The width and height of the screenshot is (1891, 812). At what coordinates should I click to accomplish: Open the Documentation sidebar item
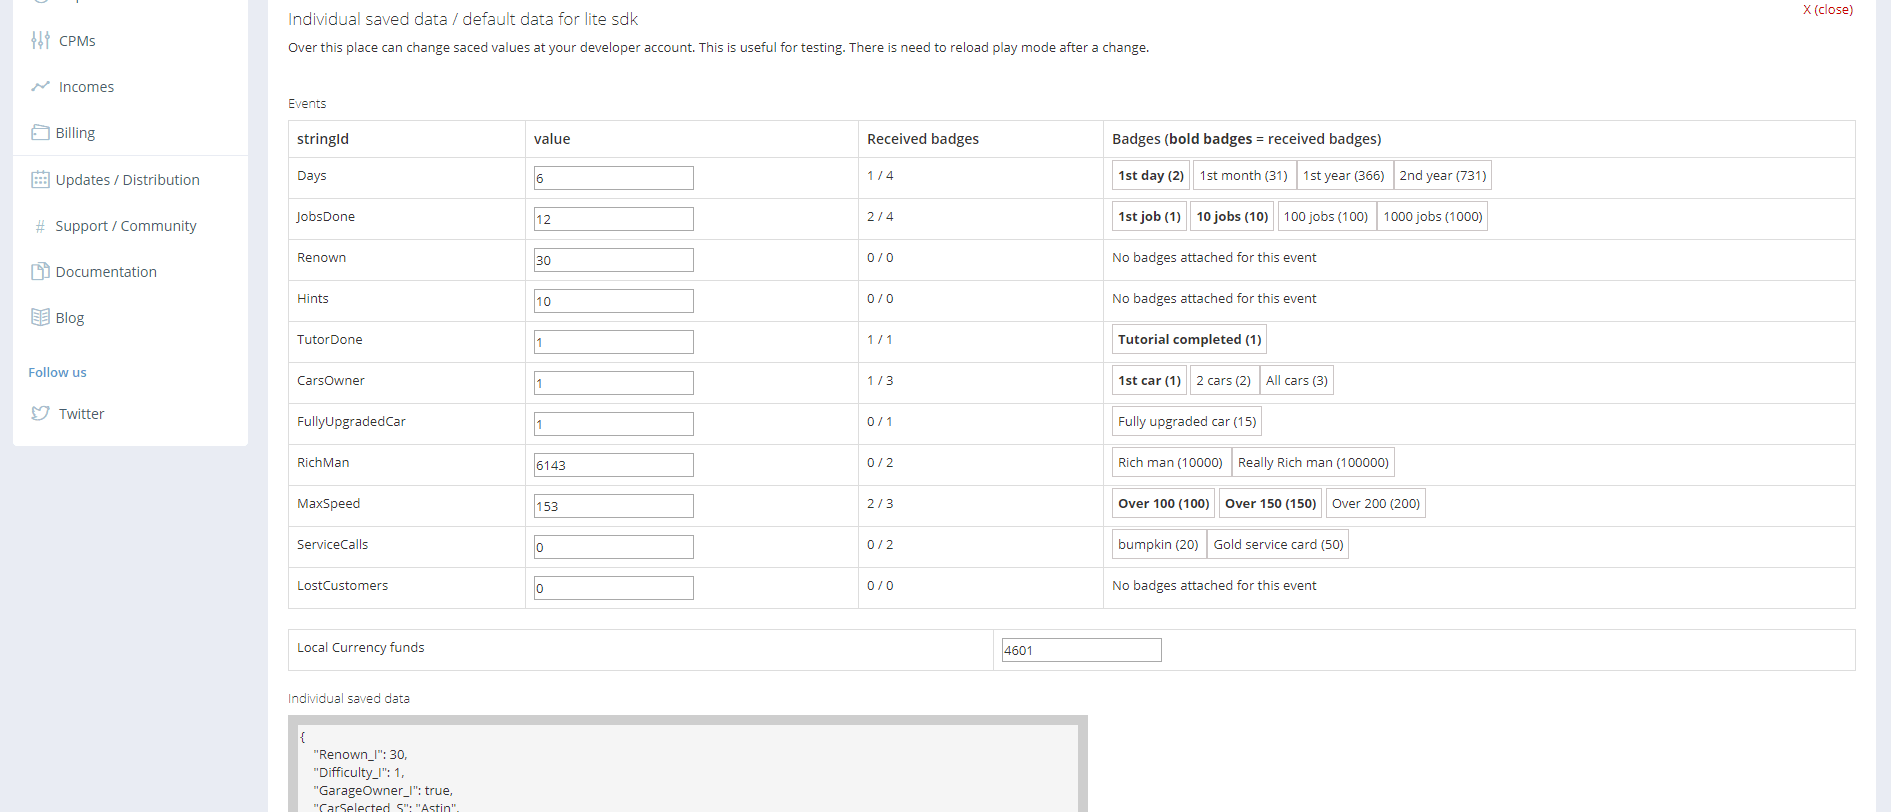106,272
